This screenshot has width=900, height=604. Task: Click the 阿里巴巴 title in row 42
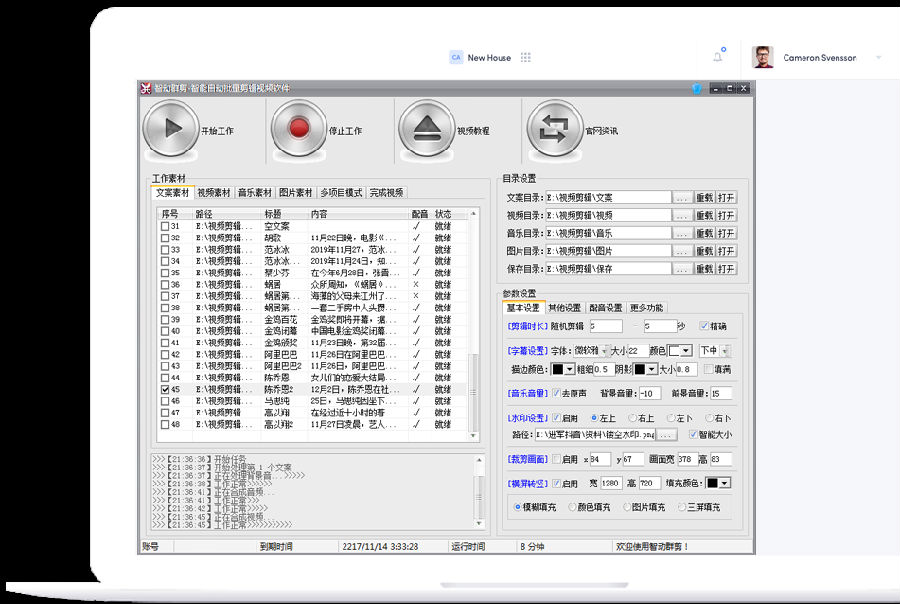(x=281, y=354)
